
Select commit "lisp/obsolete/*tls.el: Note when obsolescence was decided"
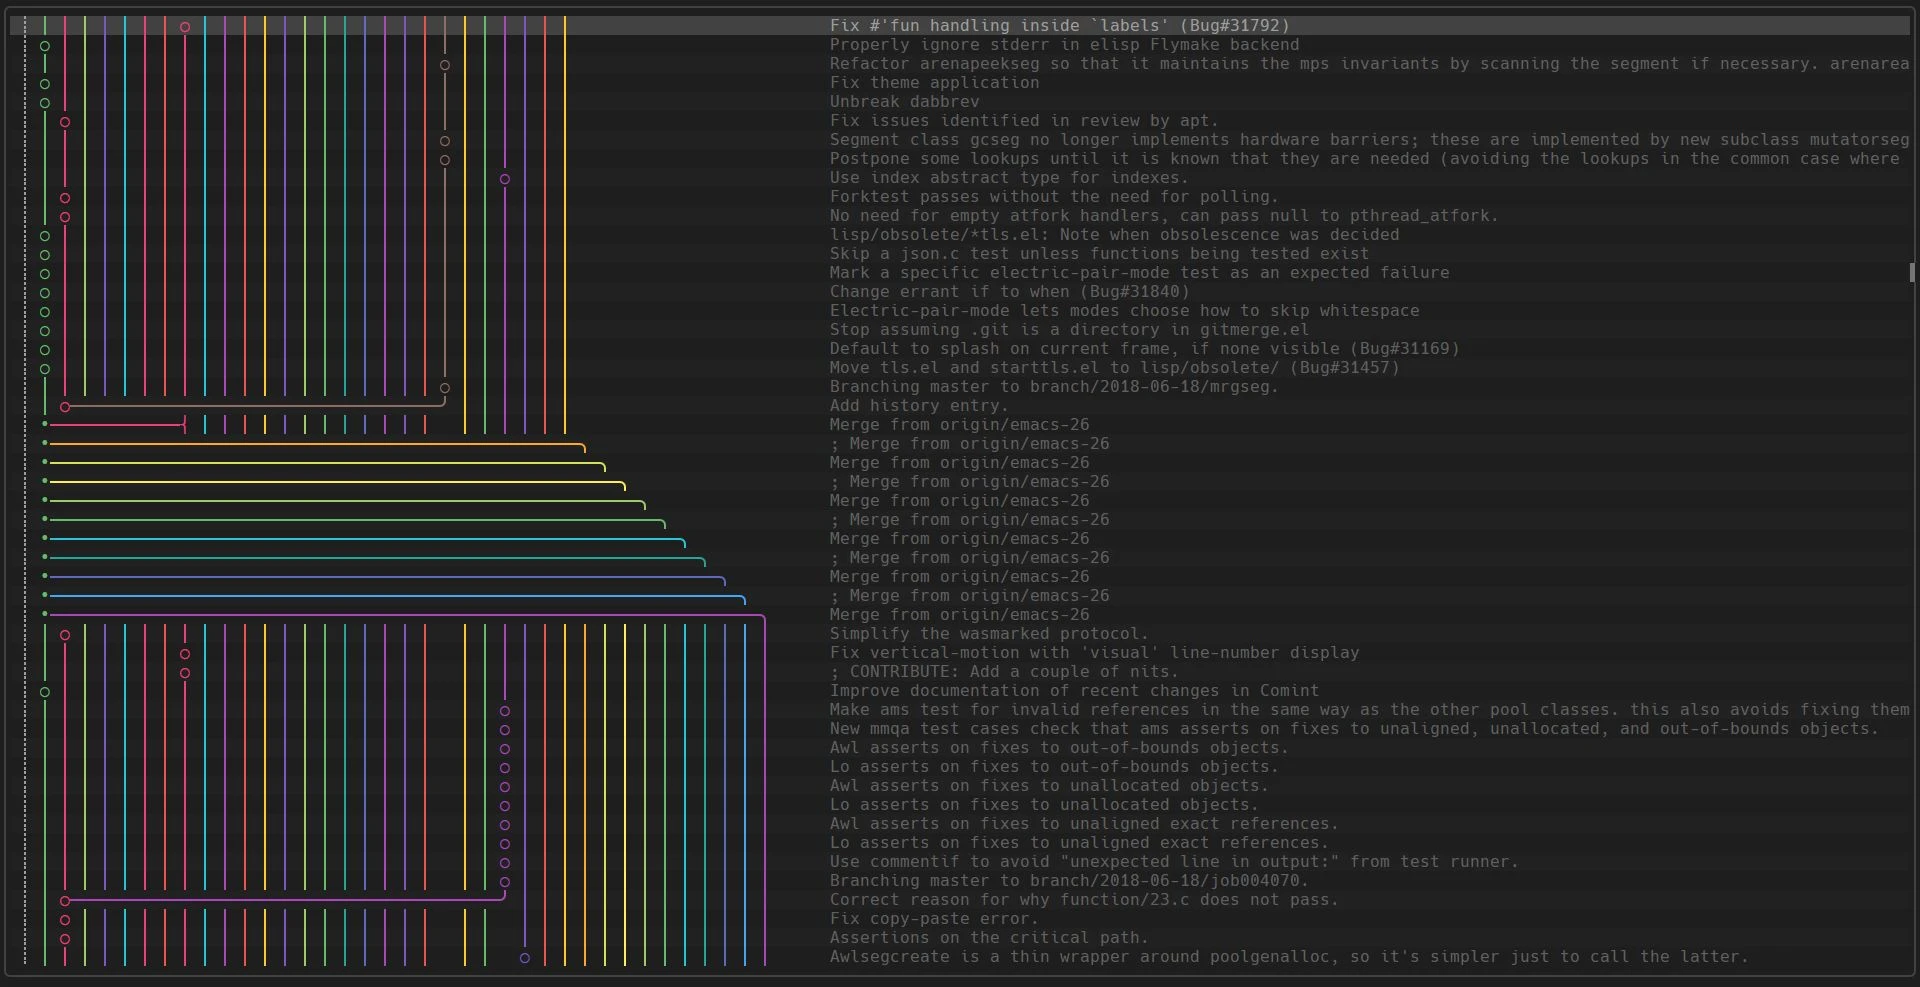click(x=1114, y=235)
